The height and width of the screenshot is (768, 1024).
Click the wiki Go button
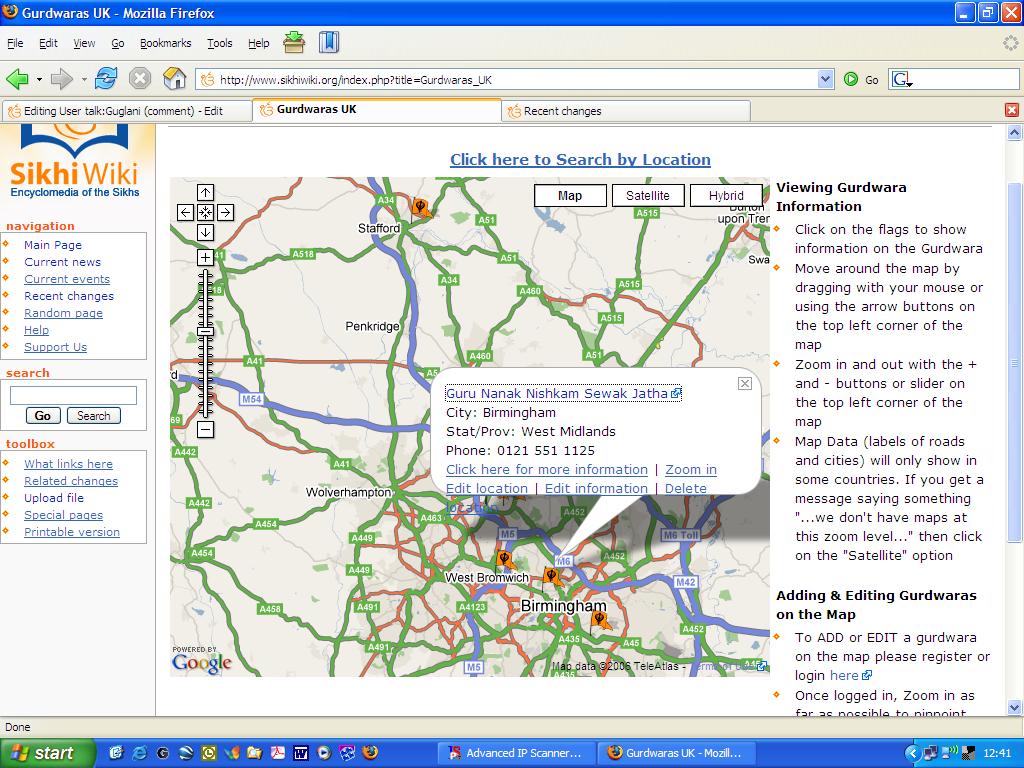[x=42, y=415]
